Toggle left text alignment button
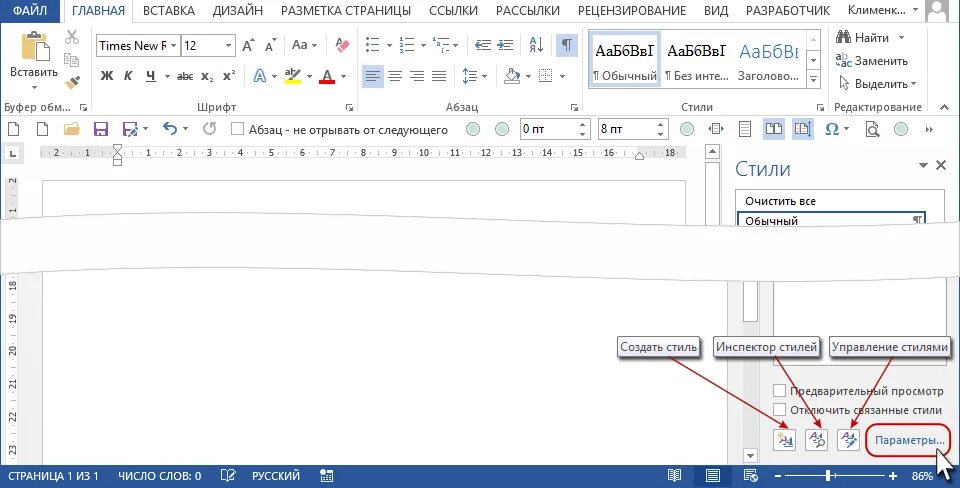Viewport: 960px width, 488px height. (373, 77)
